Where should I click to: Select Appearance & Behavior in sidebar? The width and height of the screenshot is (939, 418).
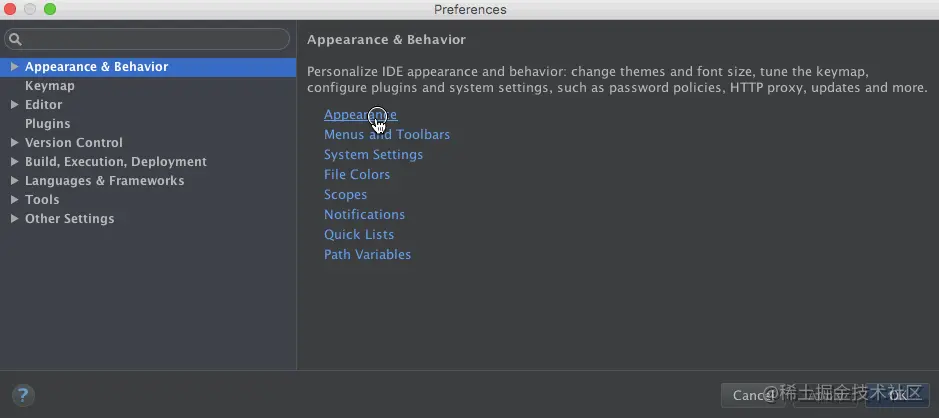coord(148,66)
